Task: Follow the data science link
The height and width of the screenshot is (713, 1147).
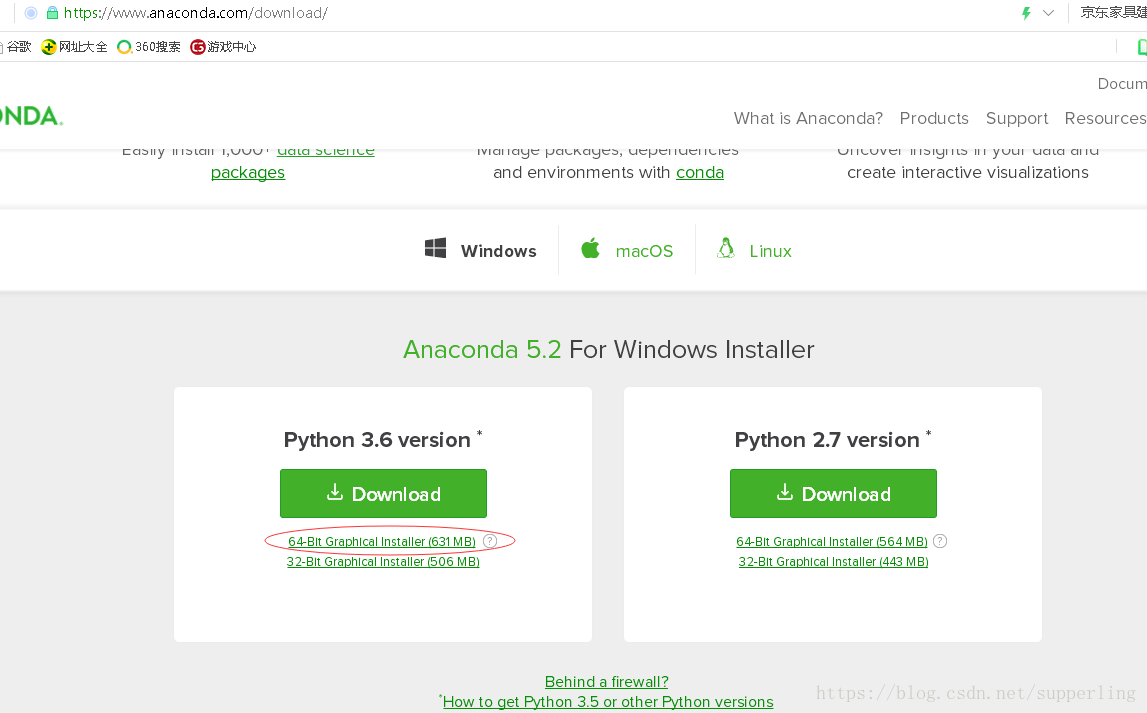Action: pos(326,151)
